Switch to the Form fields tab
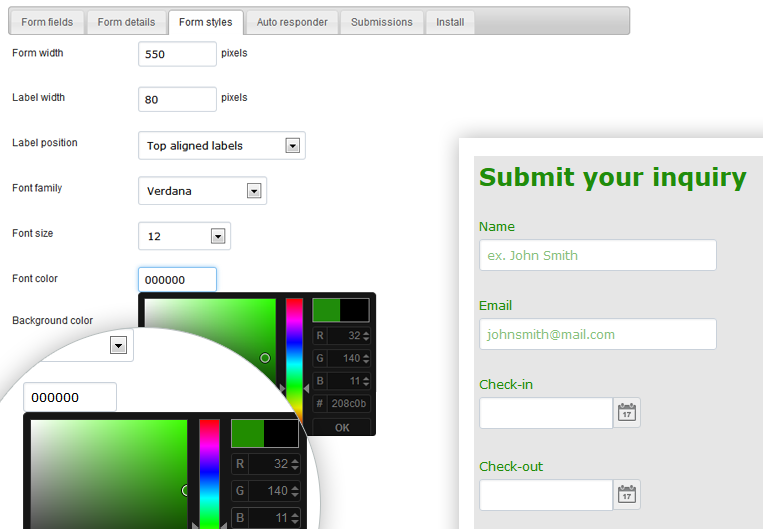763x529 pixels. tap(47, 22)
